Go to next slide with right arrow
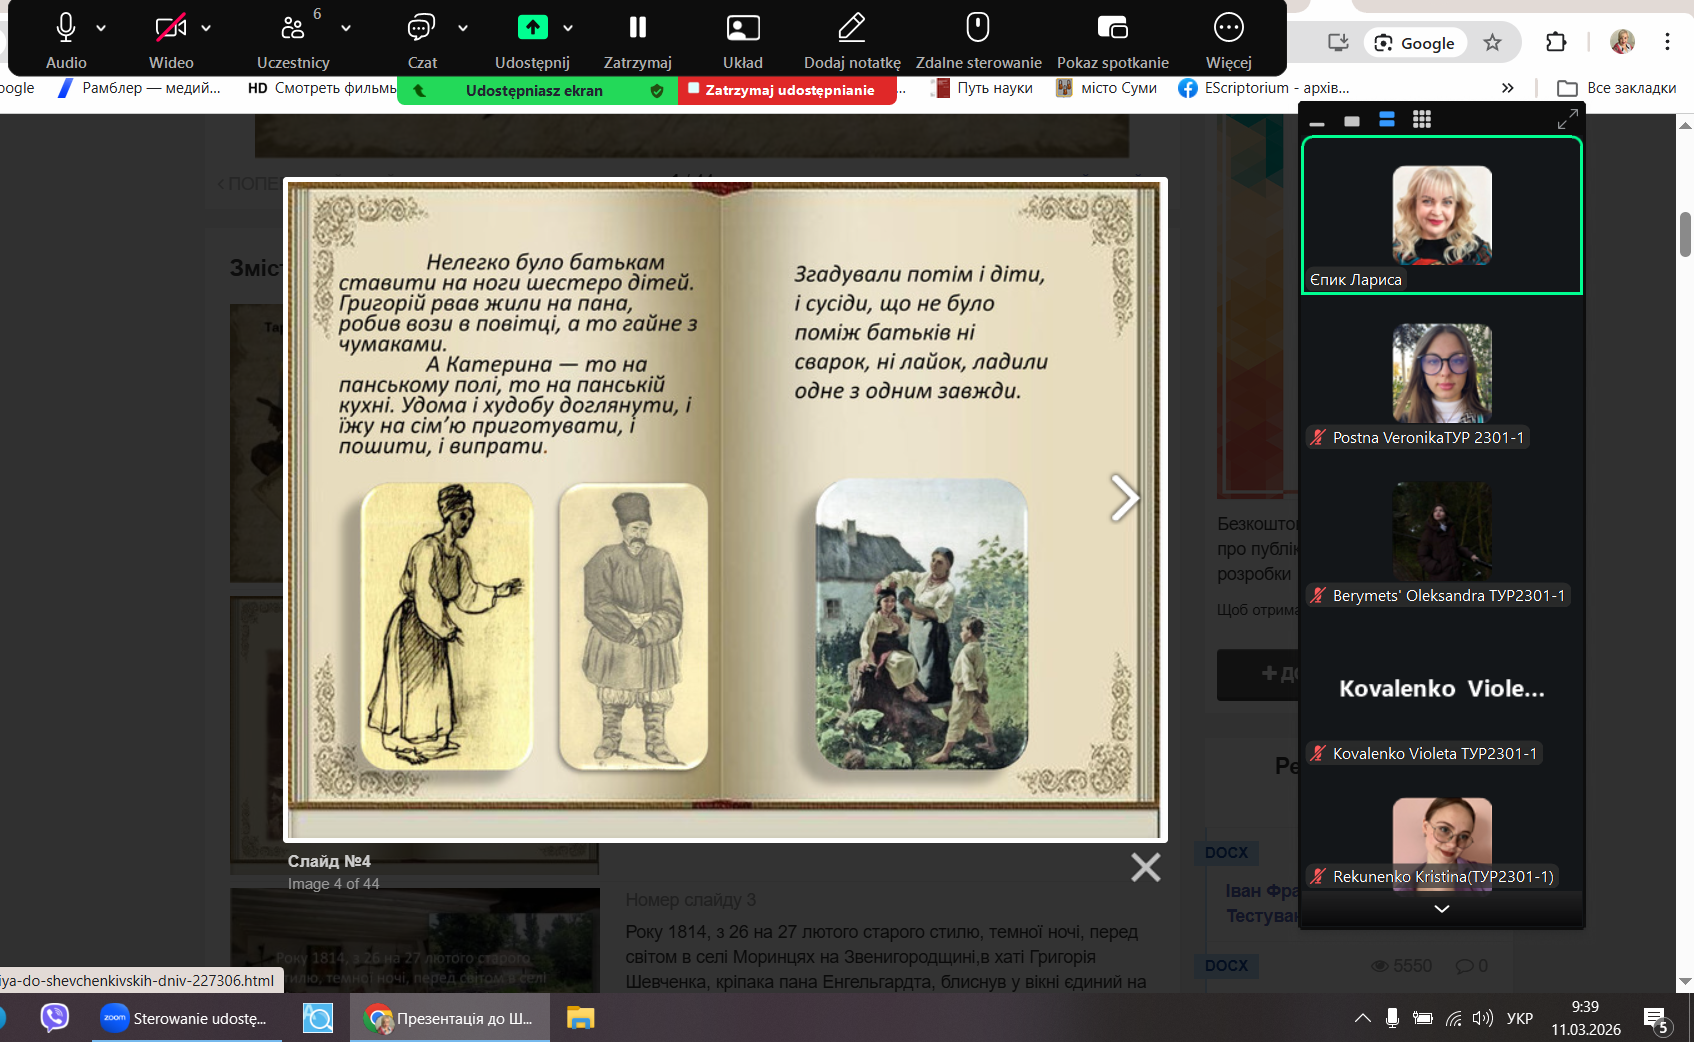This screenshot has height=1042, width=1694. (1124, 498)
